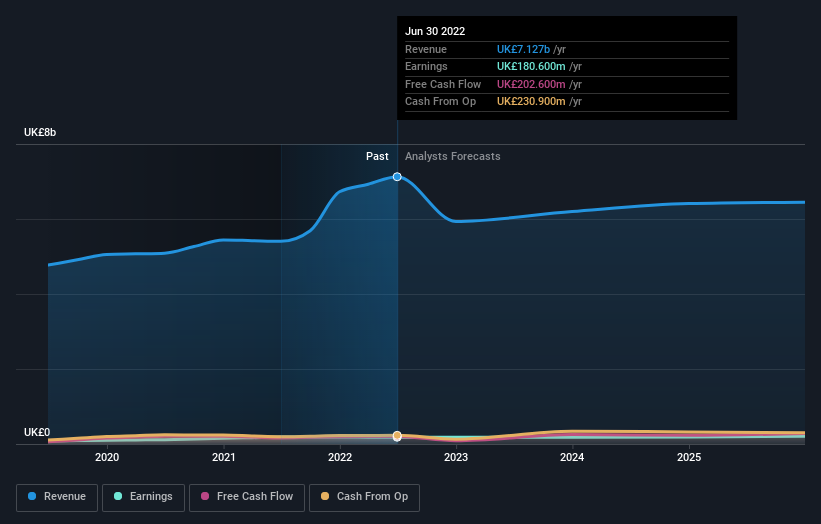The height and width of the screenshot is (524, 821).
Task: Click the UK£180.600m earnings value
Action: (531, 66)
